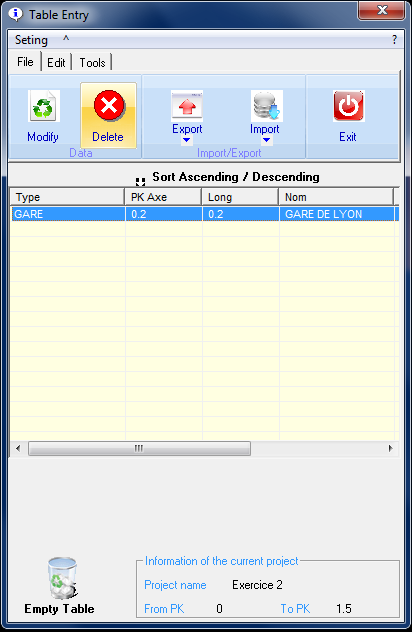Click the PK Axe column header

(163, 197)
